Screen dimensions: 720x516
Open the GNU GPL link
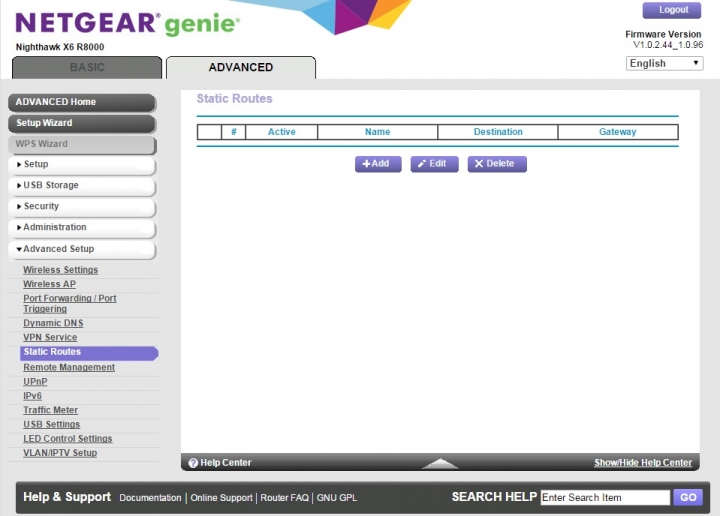tap(337, 498)
